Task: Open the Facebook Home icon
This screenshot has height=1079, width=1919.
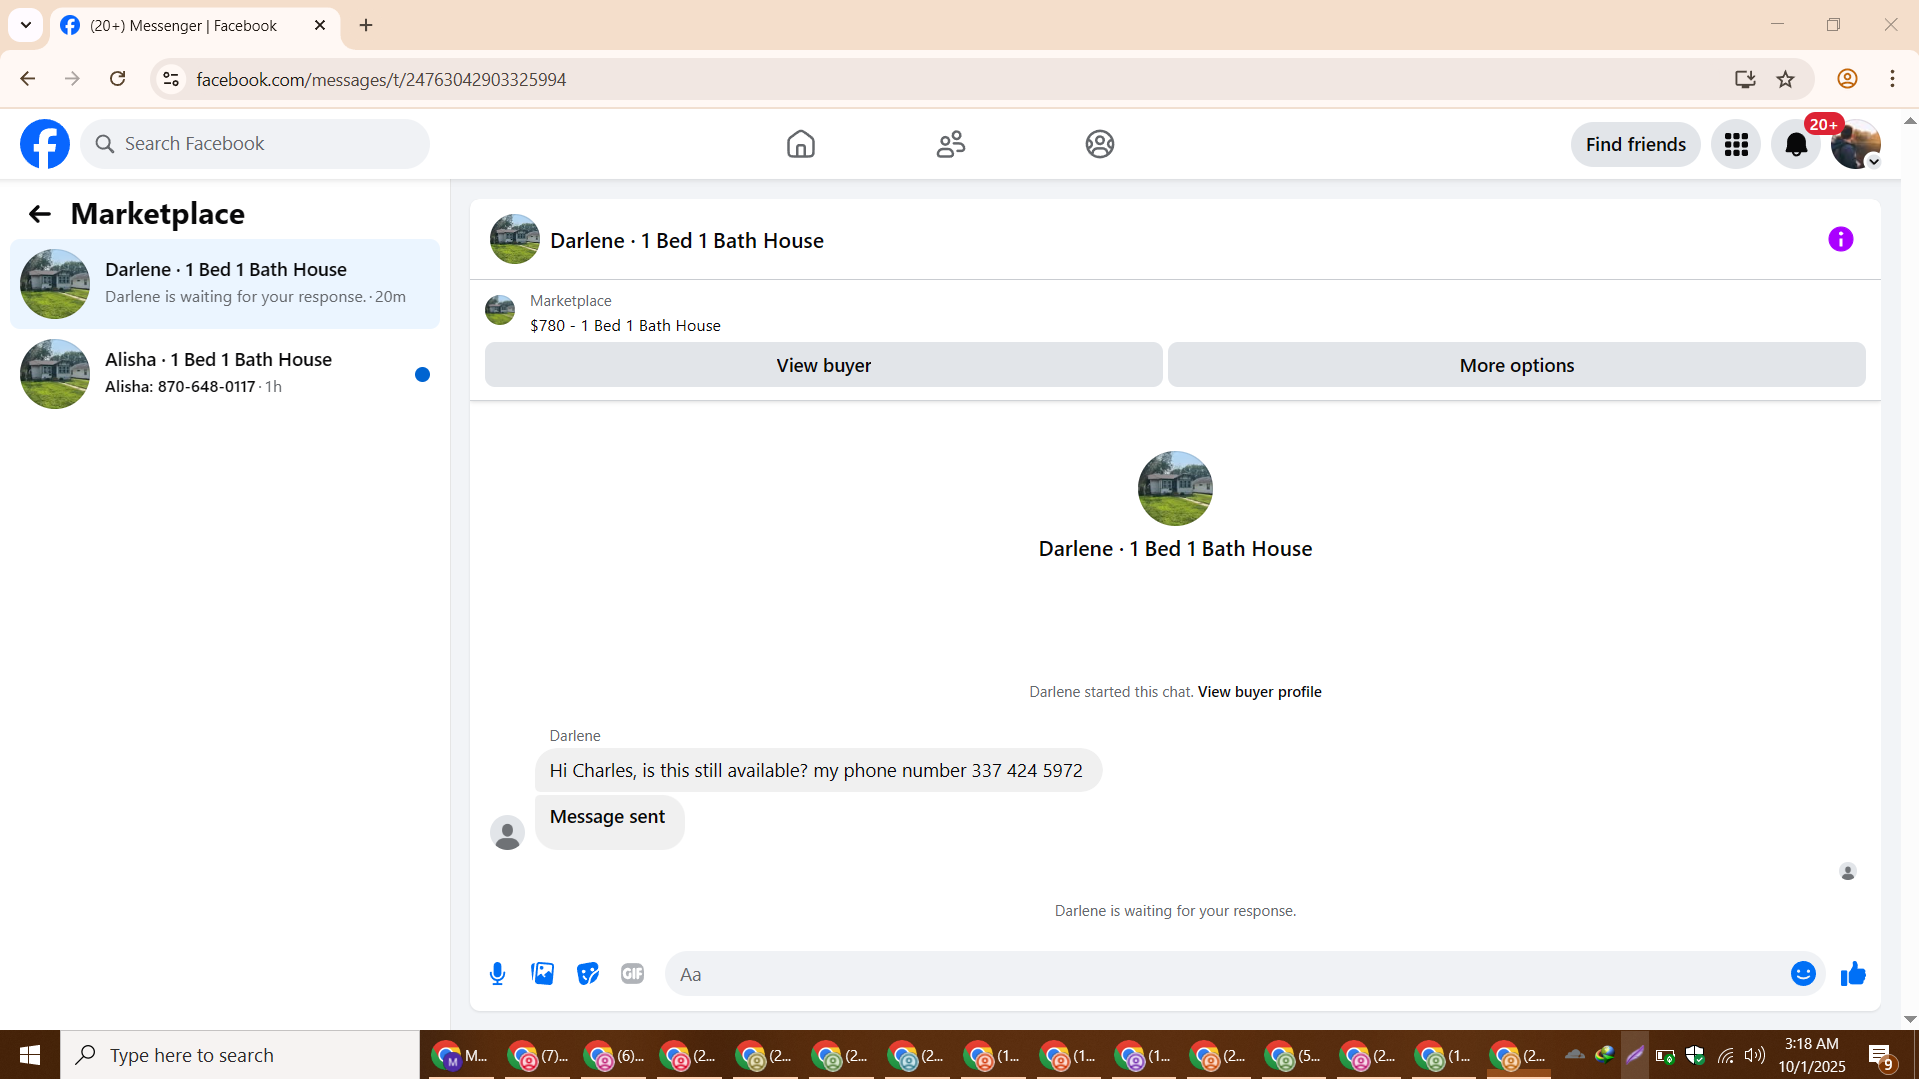Action: pyautogui.click(x=800, y=144)
